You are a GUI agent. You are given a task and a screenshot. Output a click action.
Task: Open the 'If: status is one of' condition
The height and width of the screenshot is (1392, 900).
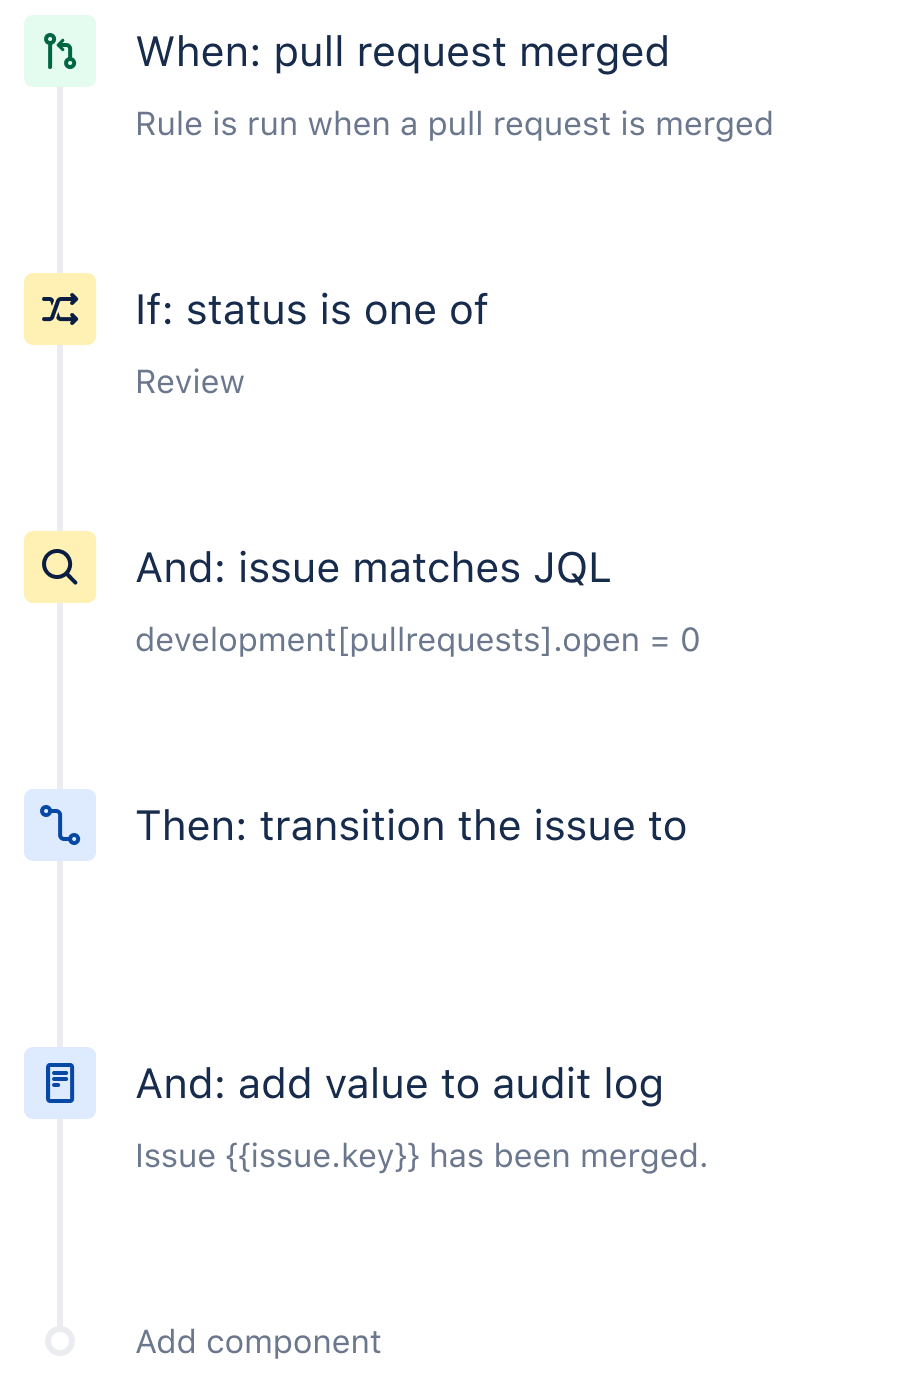311,309
